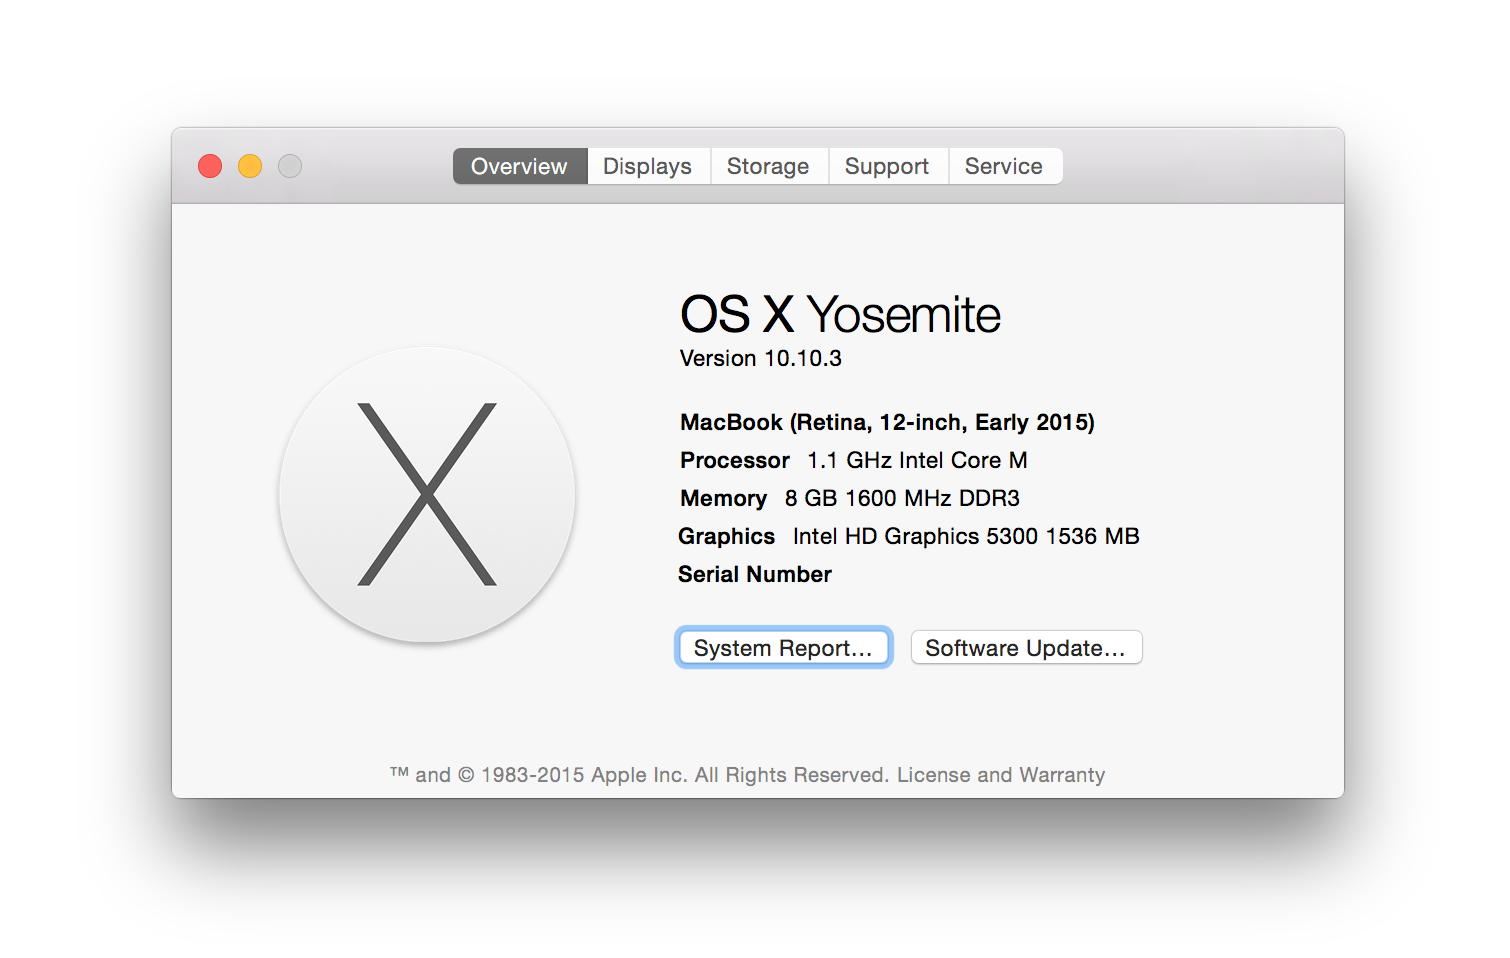The image size is (1510, 958).
Task: Click the Graphics label
Action: tap(726, 536)
